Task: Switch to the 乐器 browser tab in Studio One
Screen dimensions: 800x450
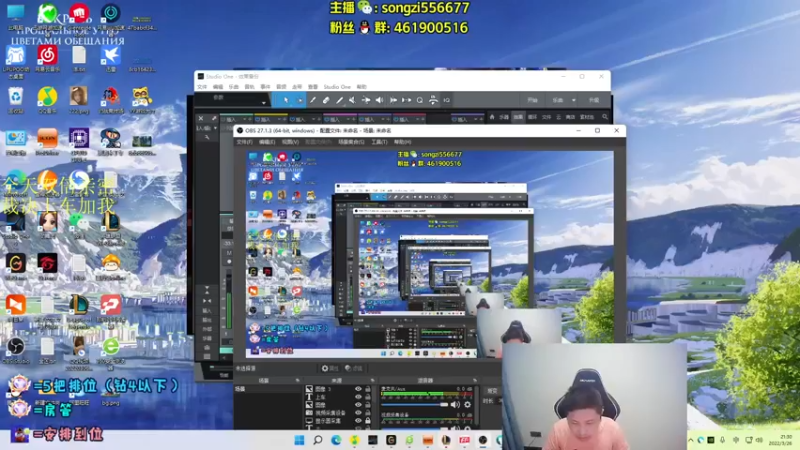Action: coord(504,117)
